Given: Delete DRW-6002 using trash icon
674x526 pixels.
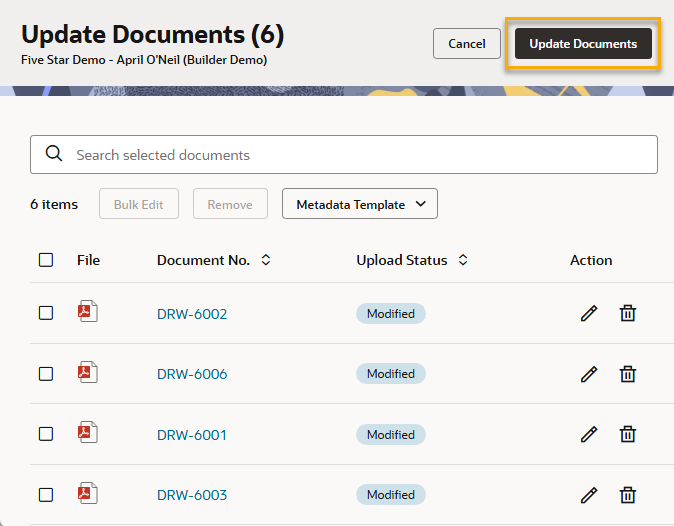Looking at the screenshot, I should [x=628, y=313].
